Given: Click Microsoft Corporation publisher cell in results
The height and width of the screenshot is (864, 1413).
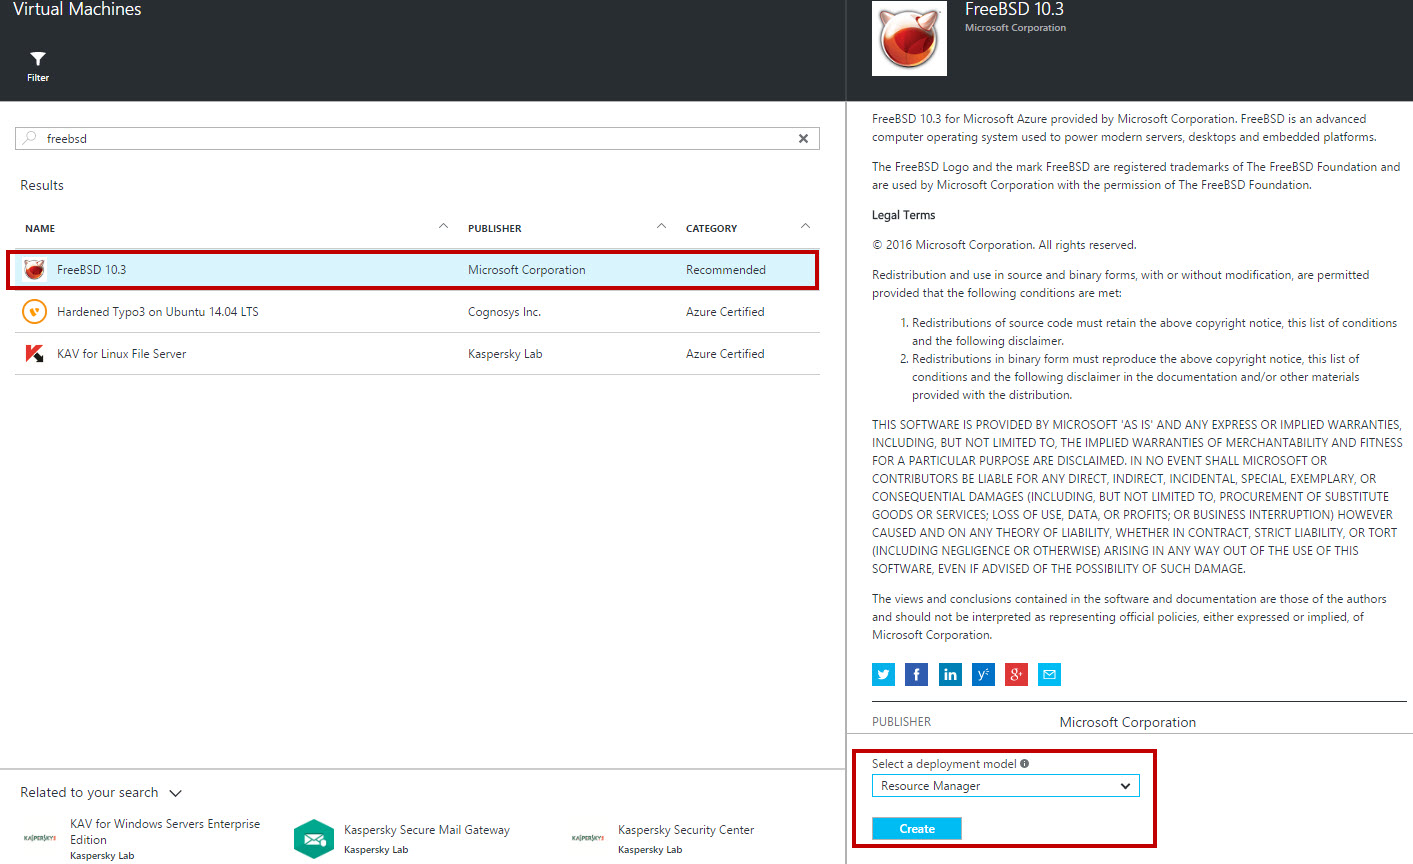Looking at the screenshot, I should (x=527, y=270).
